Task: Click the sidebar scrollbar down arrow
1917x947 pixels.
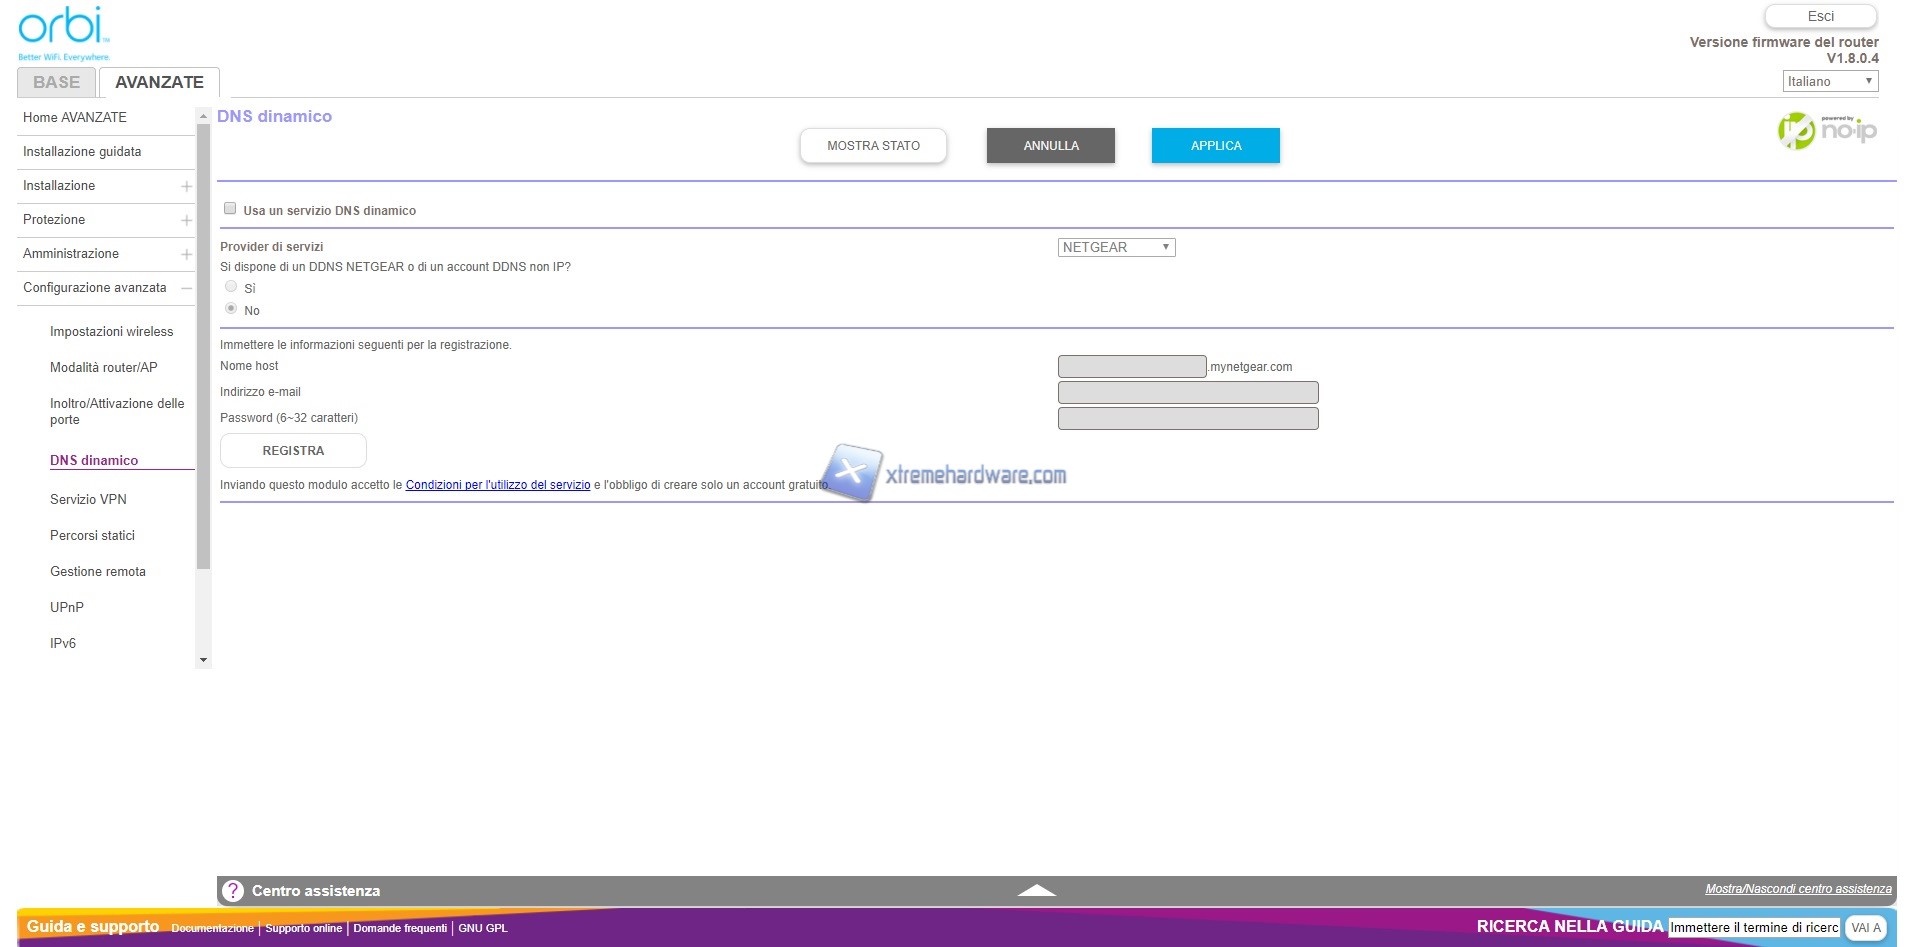Action: click(x=204, y=660)
